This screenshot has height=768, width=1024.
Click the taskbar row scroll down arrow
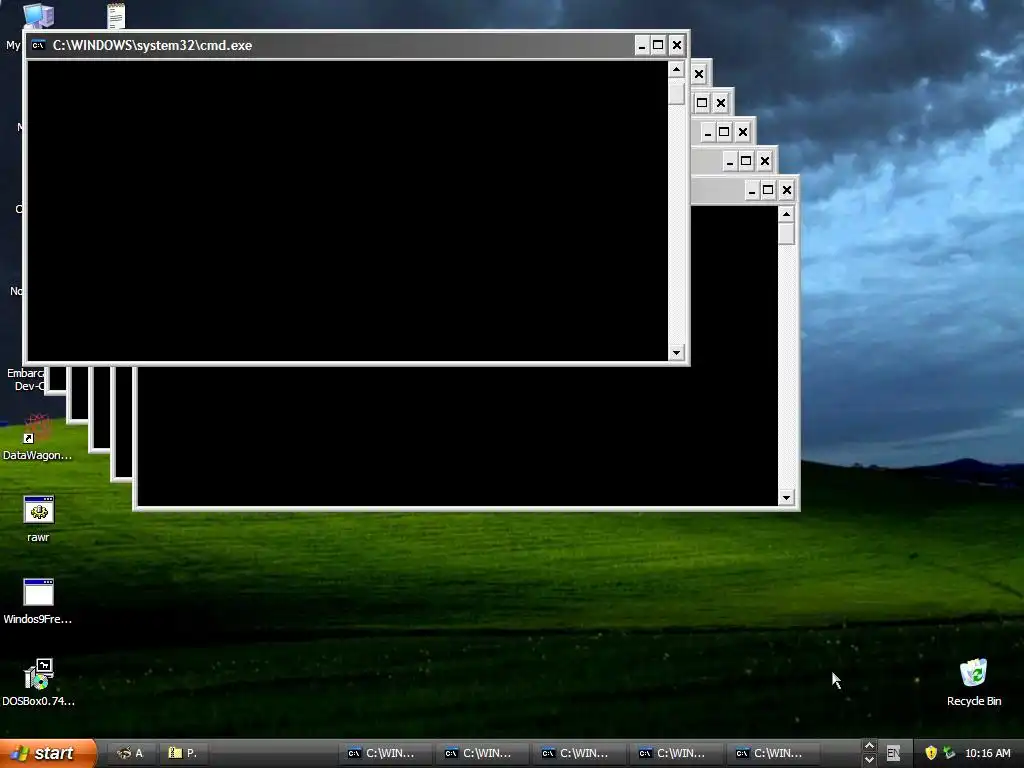pyautogui.click(x=869, y=760)
